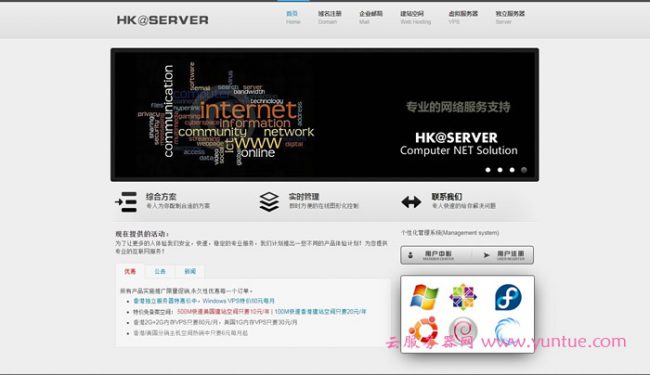
Task: Click the HK@SERVER logo in the header
Action: [162, 20]
